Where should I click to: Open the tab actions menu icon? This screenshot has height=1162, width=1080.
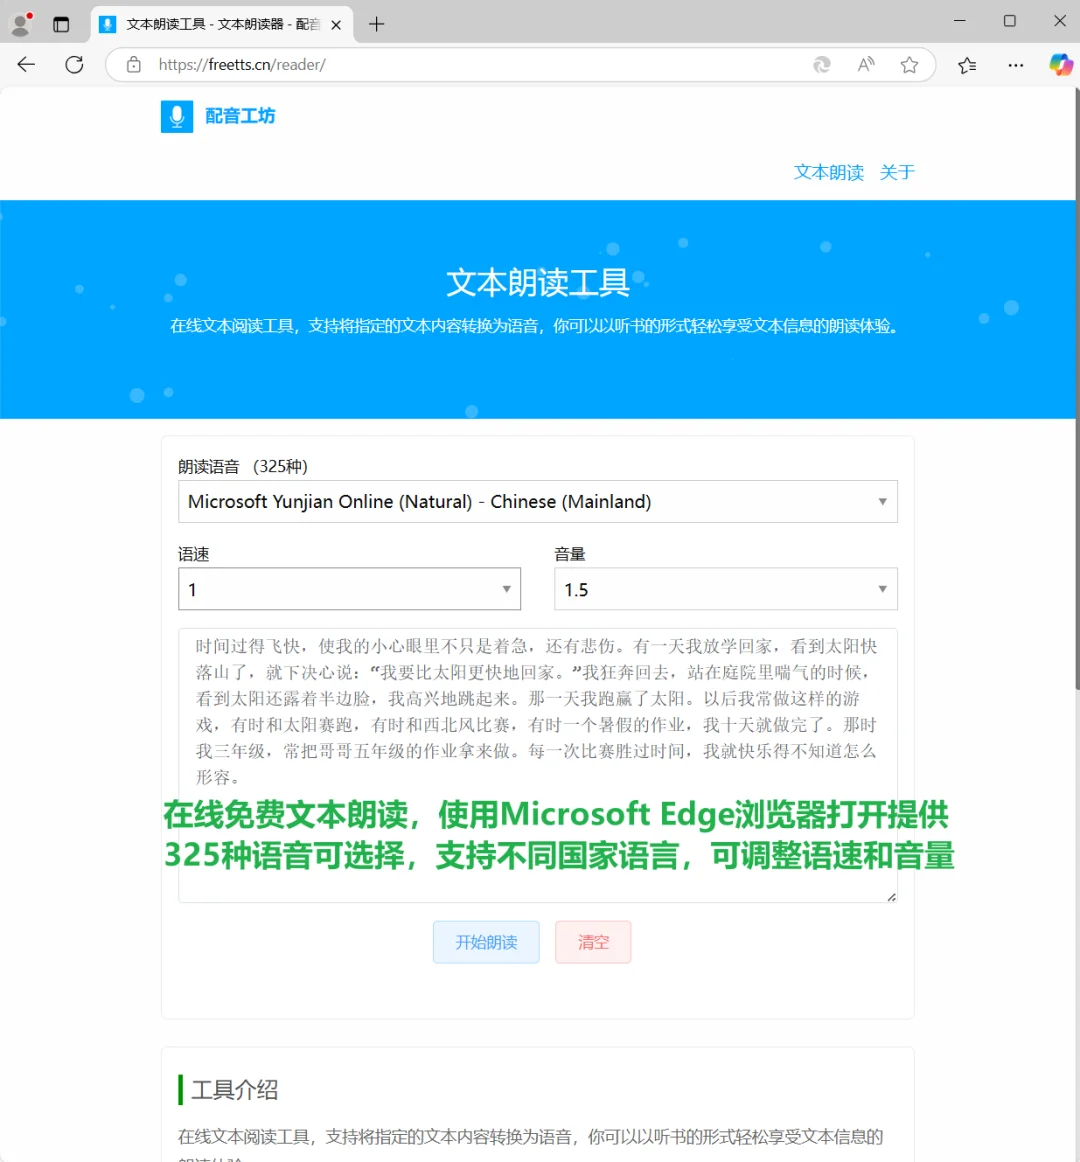62,24
